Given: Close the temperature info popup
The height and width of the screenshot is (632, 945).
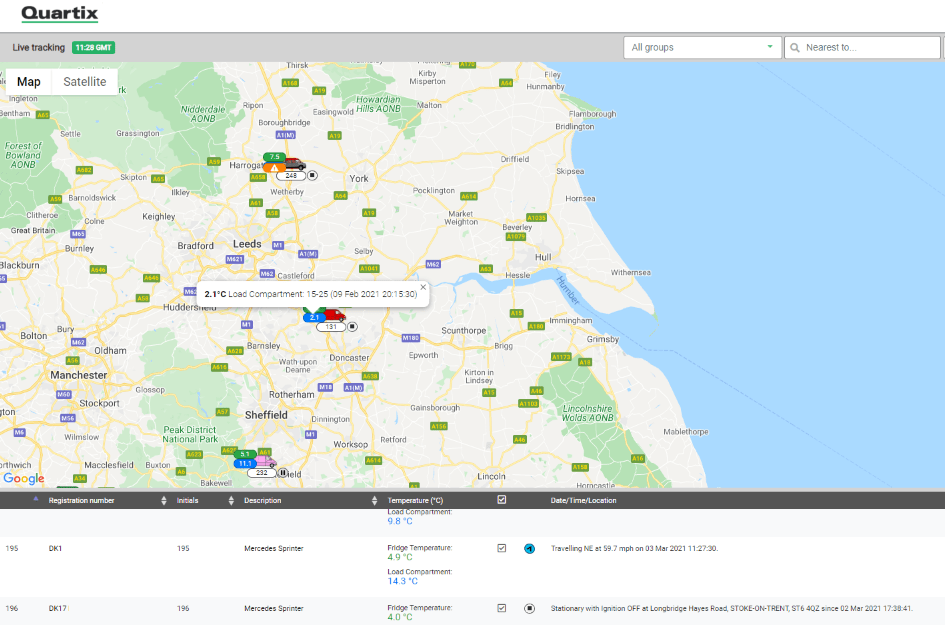Looking at the screenshot, I should pos(423,287).
